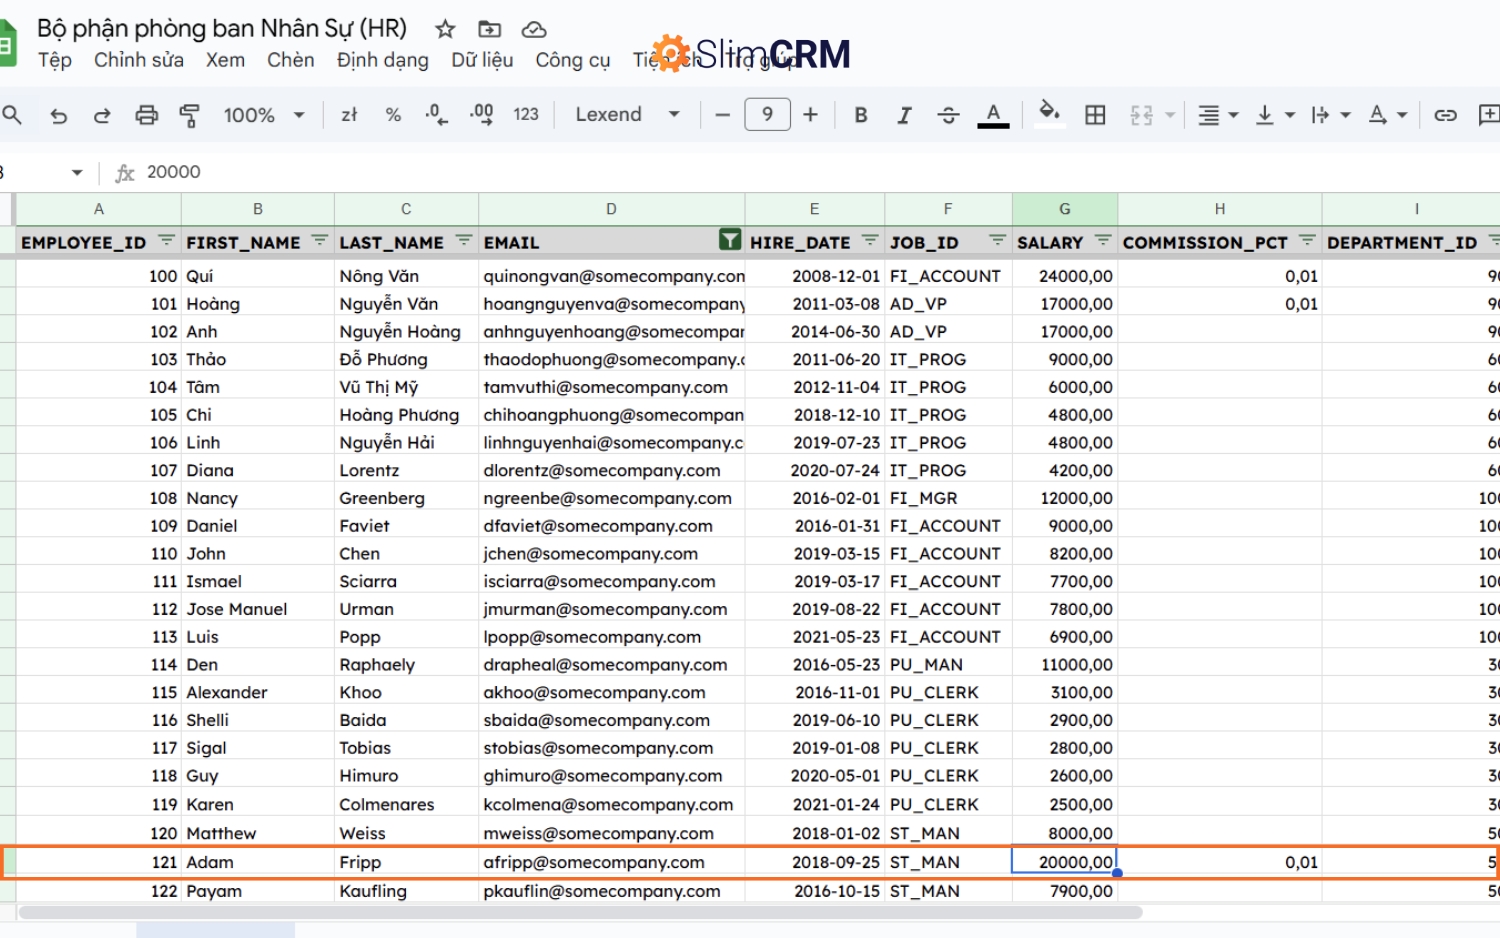This screenshot has height=938, width=1500.
Task: Open the Định dạng menu
Action: point(382,60)
